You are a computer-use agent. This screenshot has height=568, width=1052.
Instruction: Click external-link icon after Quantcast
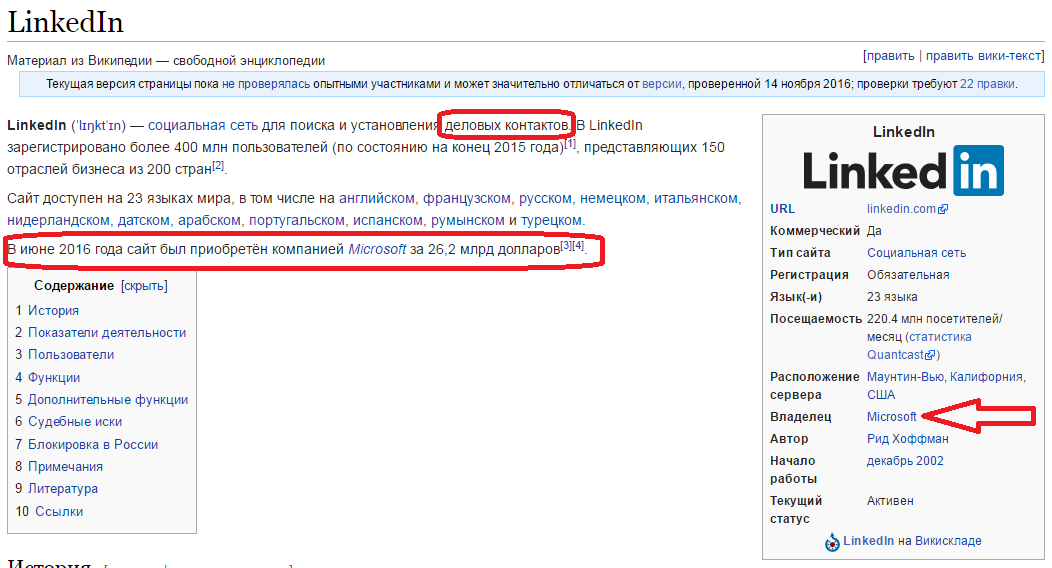coord(930,355)
